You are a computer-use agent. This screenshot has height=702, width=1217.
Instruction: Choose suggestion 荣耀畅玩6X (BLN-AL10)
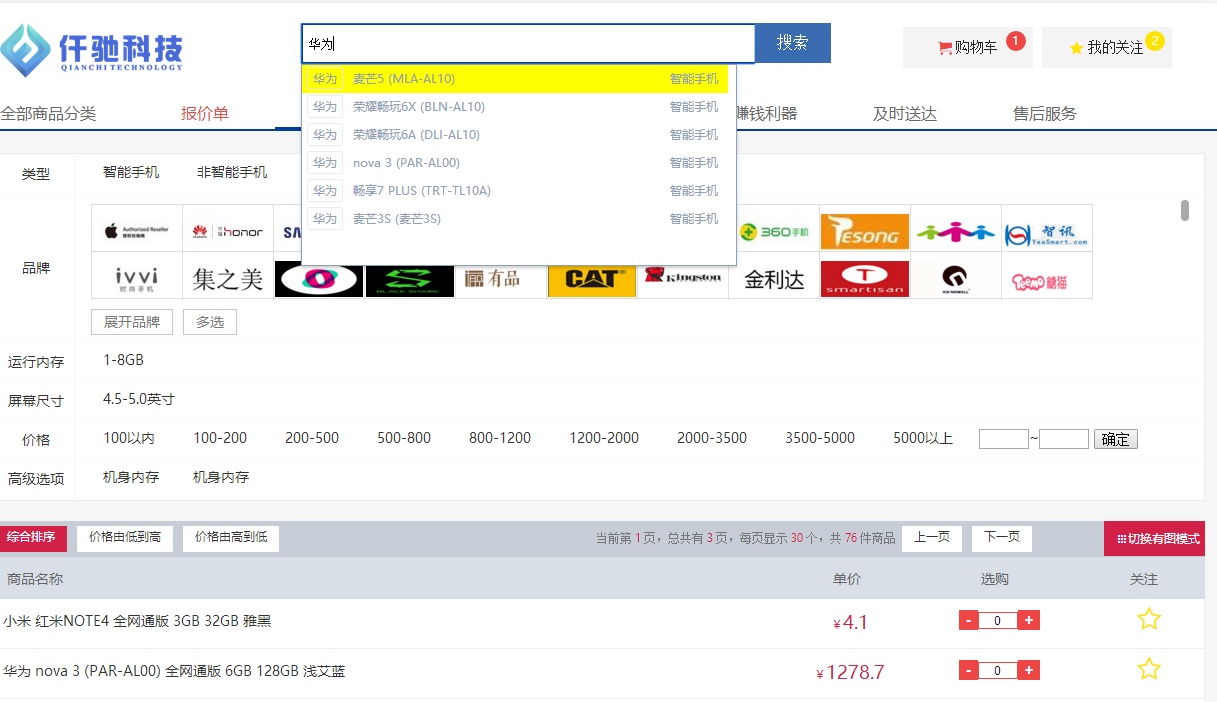pos(515,107)
